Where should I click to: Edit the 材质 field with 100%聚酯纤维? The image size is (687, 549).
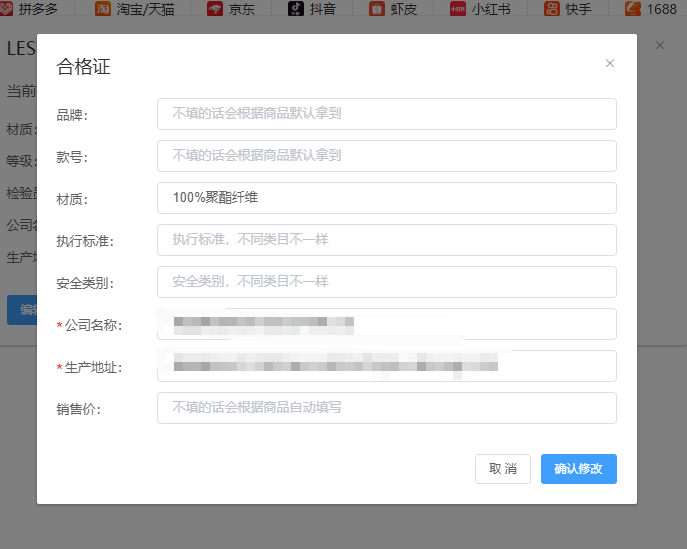coord(386,198)
